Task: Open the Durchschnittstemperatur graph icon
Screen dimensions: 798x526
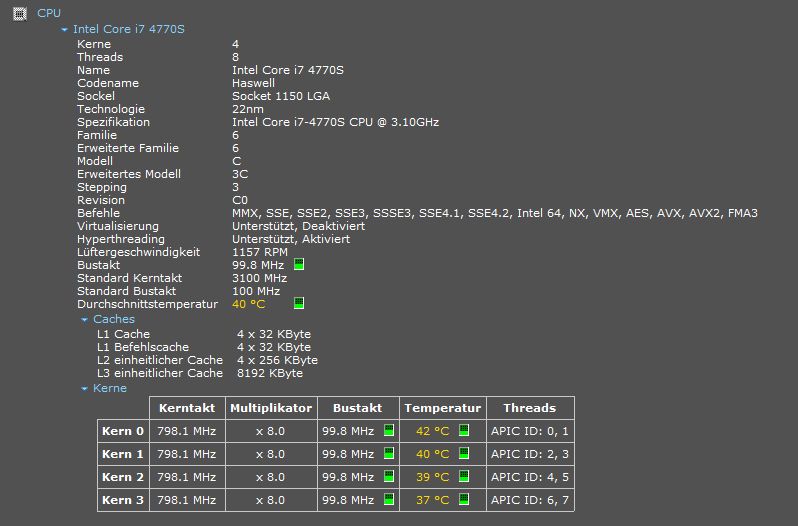Action: pos(299,303)
